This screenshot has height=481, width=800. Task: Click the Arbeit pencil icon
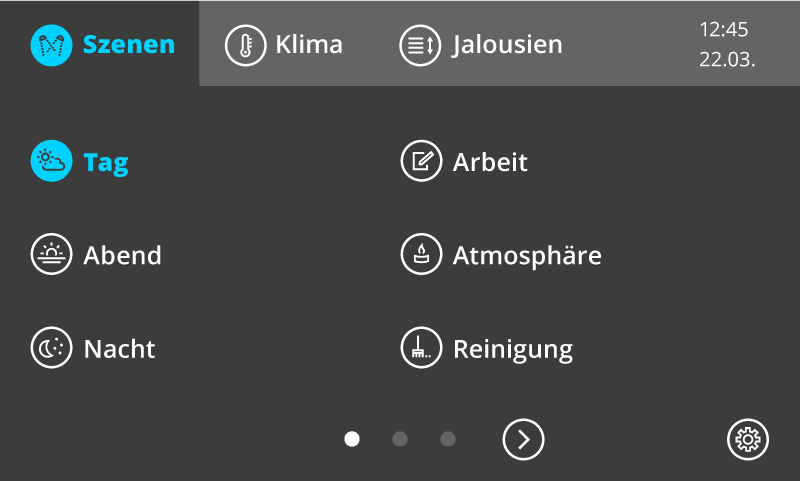(x=421, y=162)
